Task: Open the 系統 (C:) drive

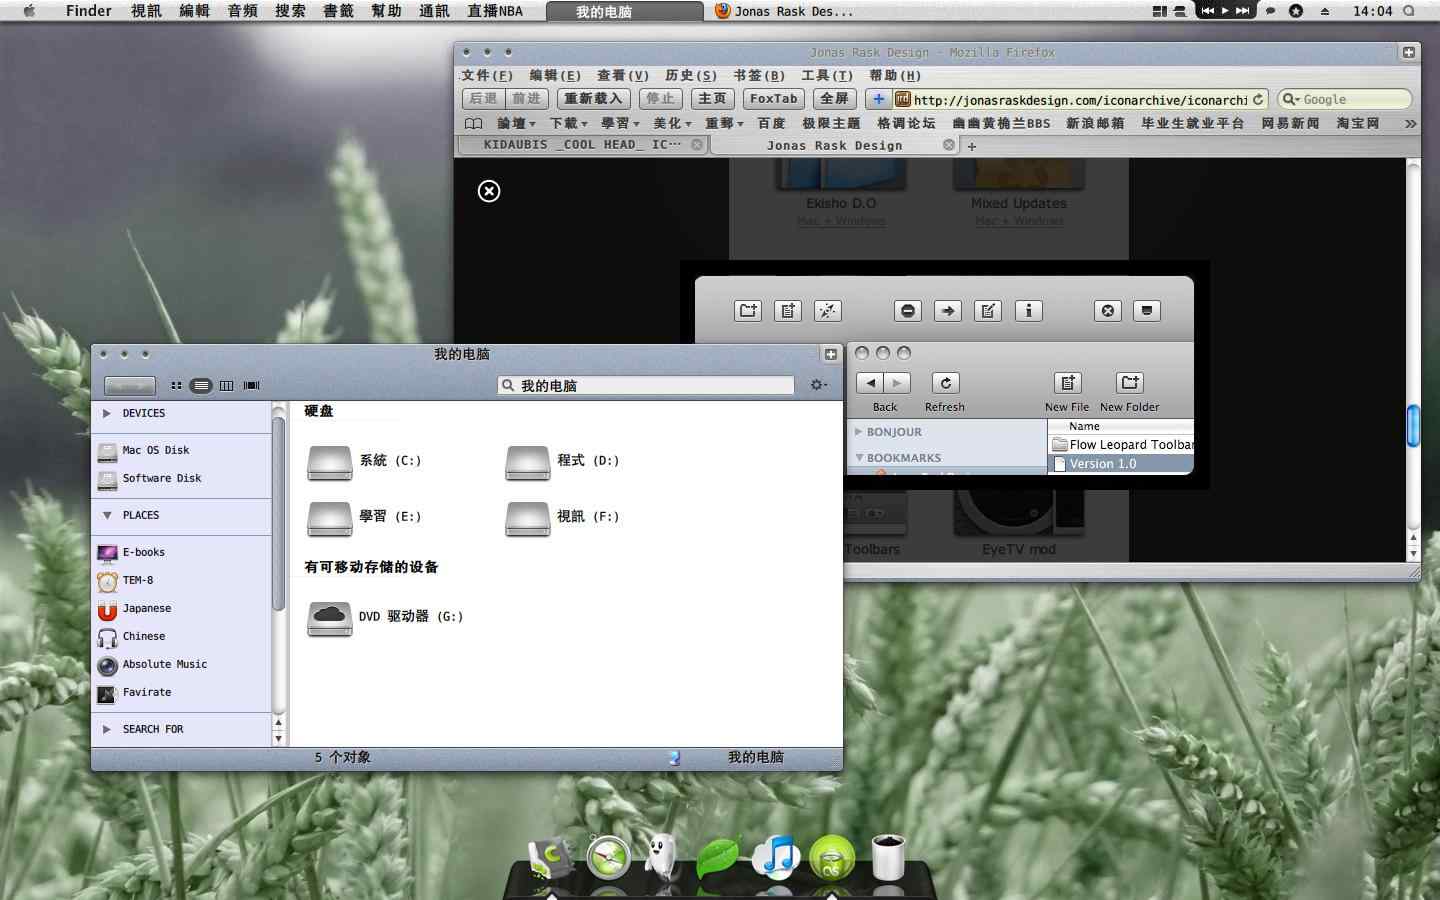Action: click(x=364, y=461)
